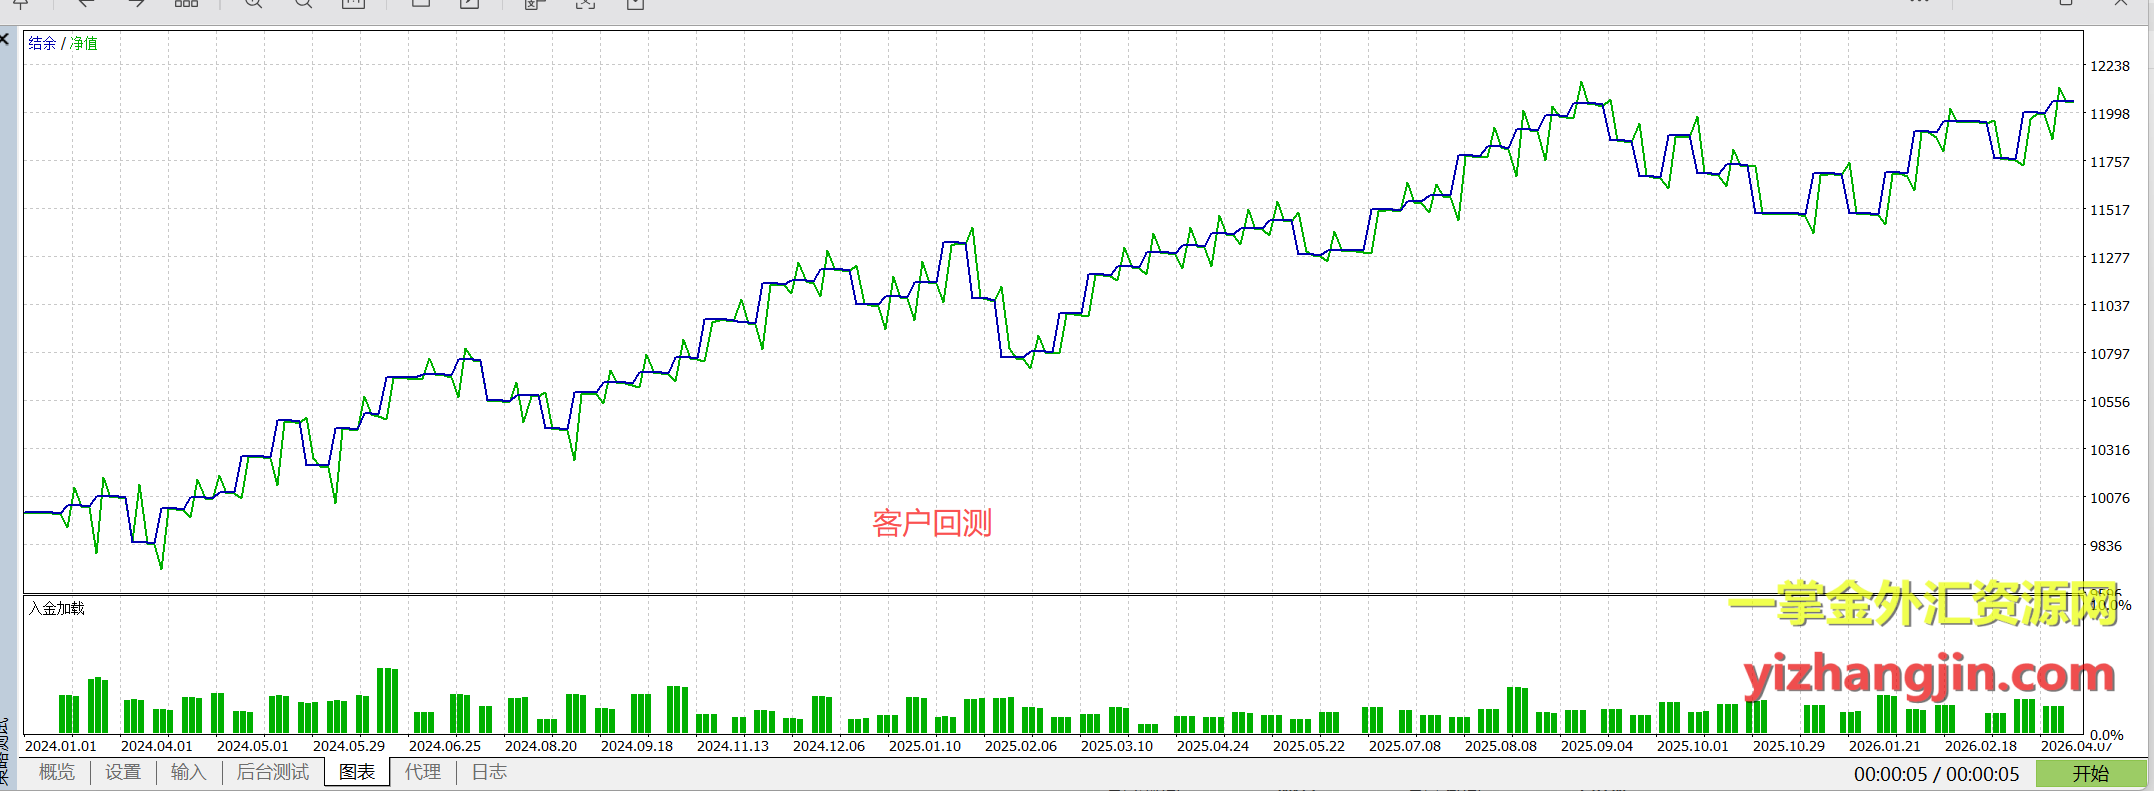
Task: Open the three-dots more options menu
Action: click(x=1919, y=2)
